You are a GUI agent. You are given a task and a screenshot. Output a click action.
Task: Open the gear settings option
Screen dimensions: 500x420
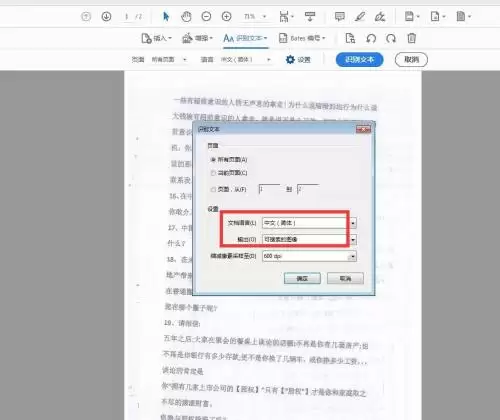coord(298,60)
